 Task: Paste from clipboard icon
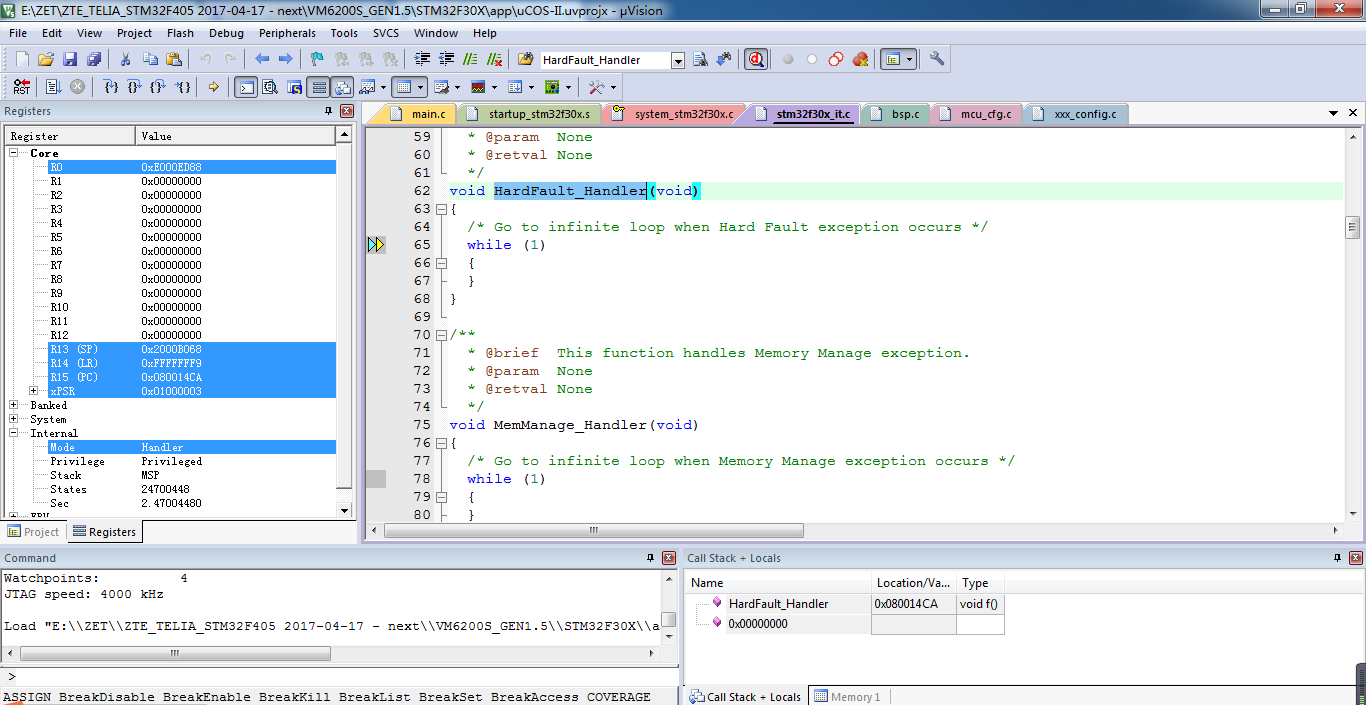pos(174,59)
